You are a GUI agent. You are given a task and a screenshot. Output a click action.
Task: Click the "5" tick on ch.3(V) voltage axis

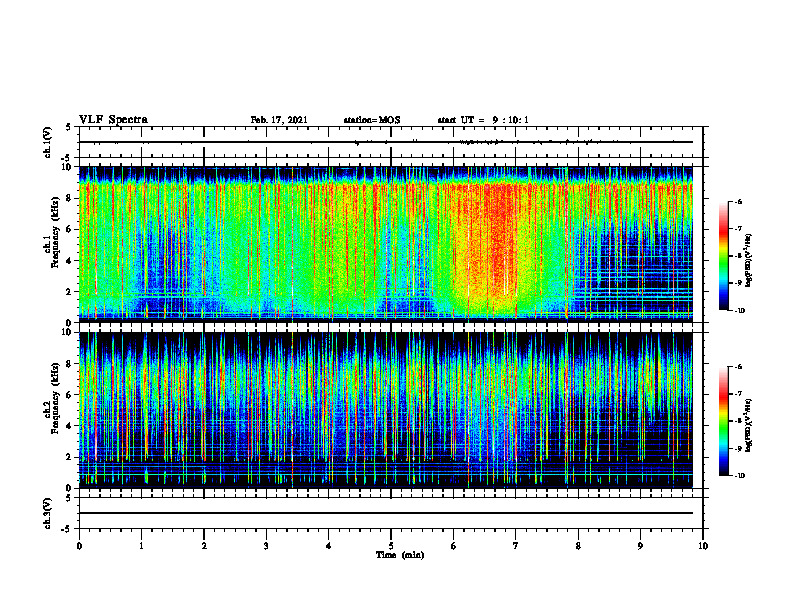click(x=70, y=498)
